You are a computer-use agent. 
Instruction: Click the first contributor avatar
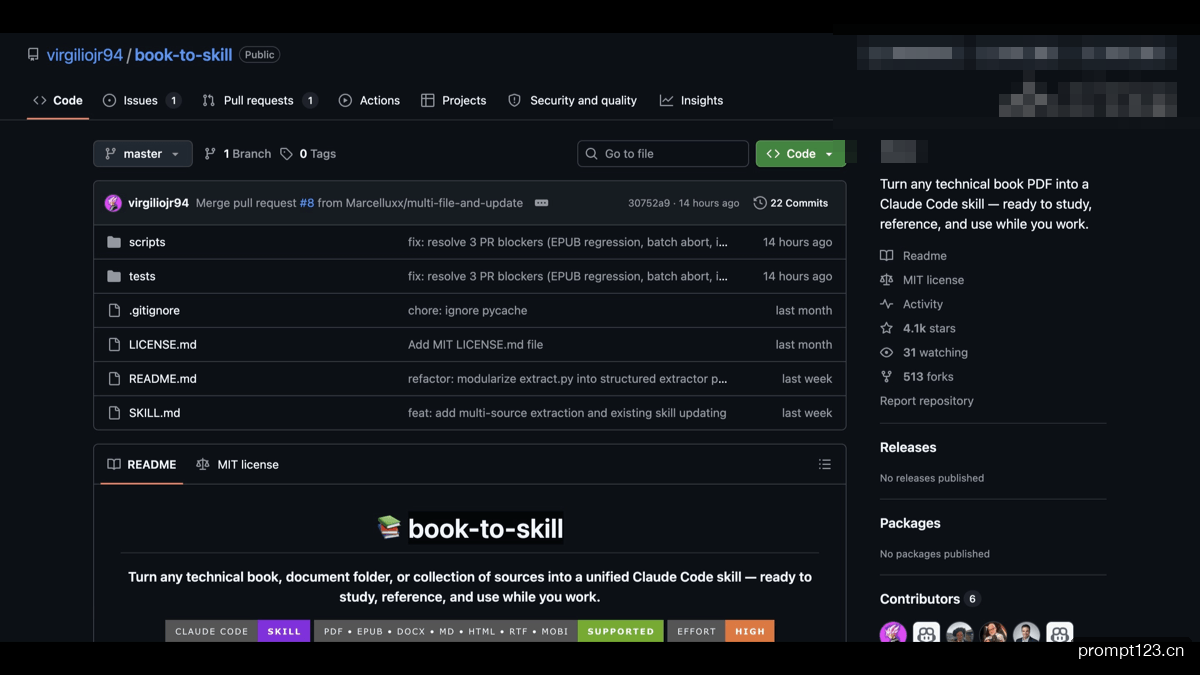(x=893, y=633)
